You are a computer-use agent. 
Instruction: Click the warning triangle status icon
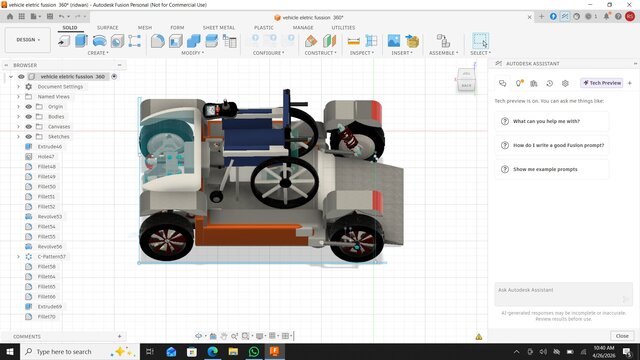pos(479,337)
